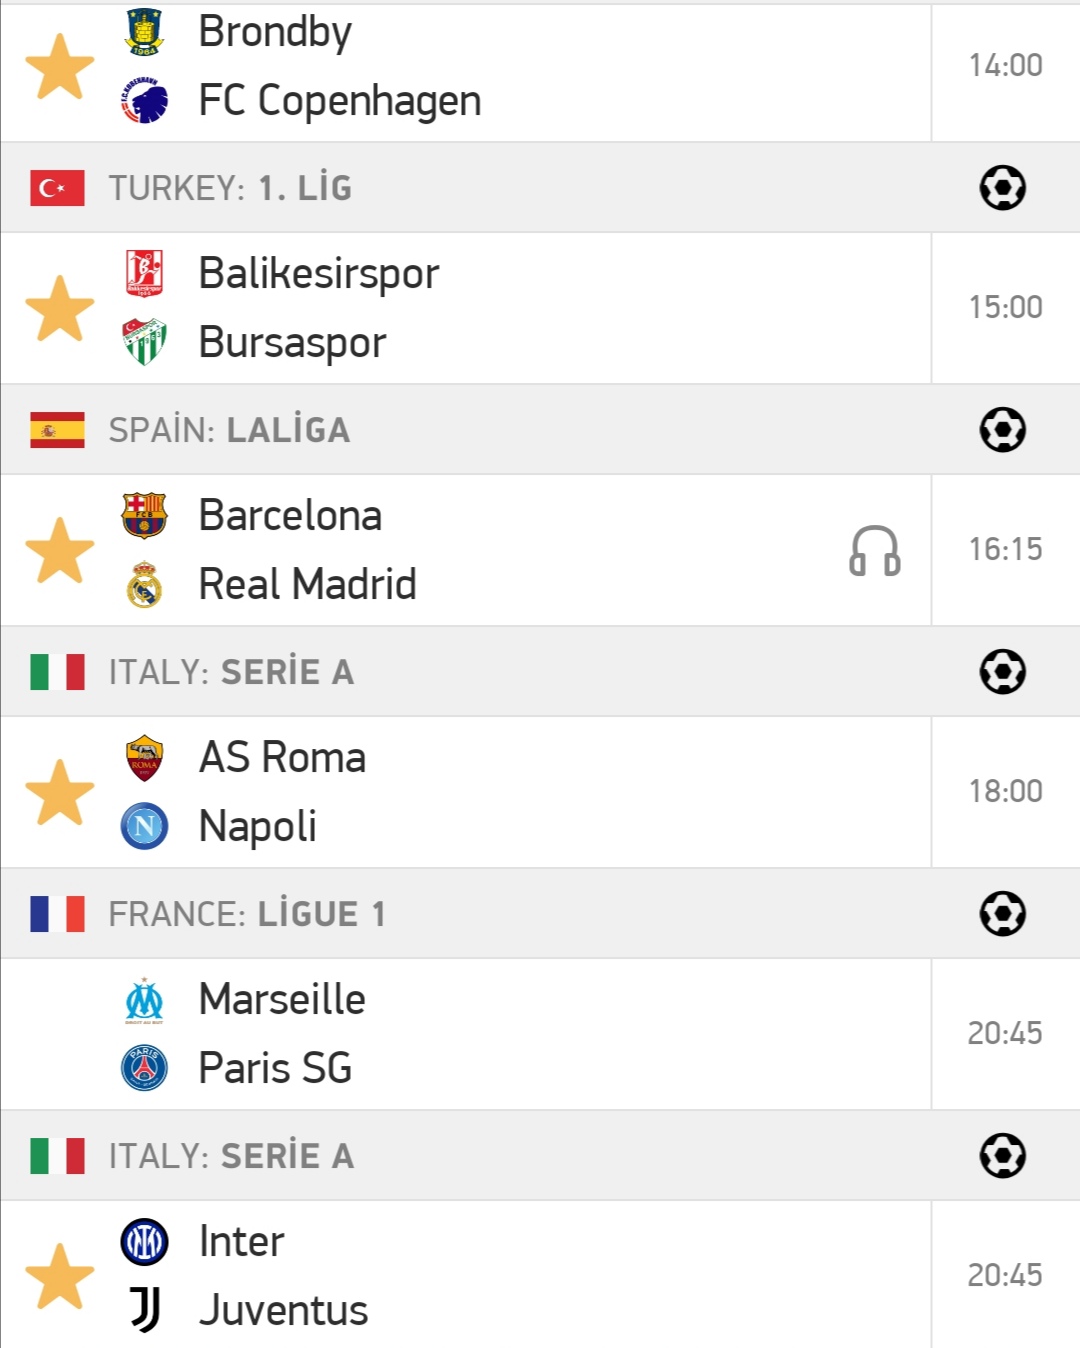Viewport: 1080px width, 1348px height.
Task: Click the Paris SG club logo
Action: click(x=144, y=1068)
